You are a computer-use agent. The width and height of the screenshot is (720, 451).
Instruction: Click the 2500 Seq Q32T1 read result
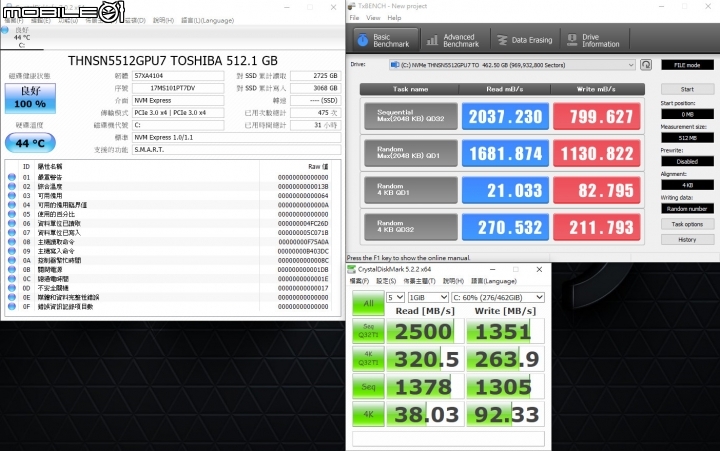425,331
